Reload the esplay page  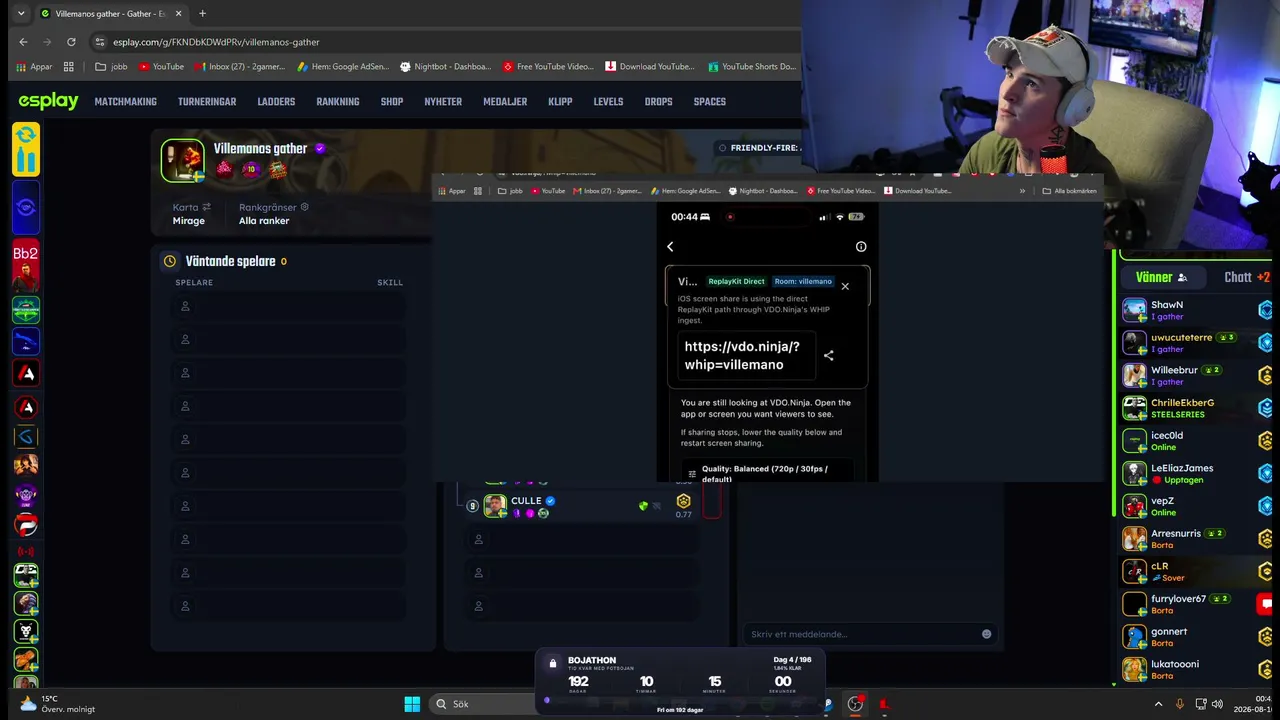tap(71, 42)
